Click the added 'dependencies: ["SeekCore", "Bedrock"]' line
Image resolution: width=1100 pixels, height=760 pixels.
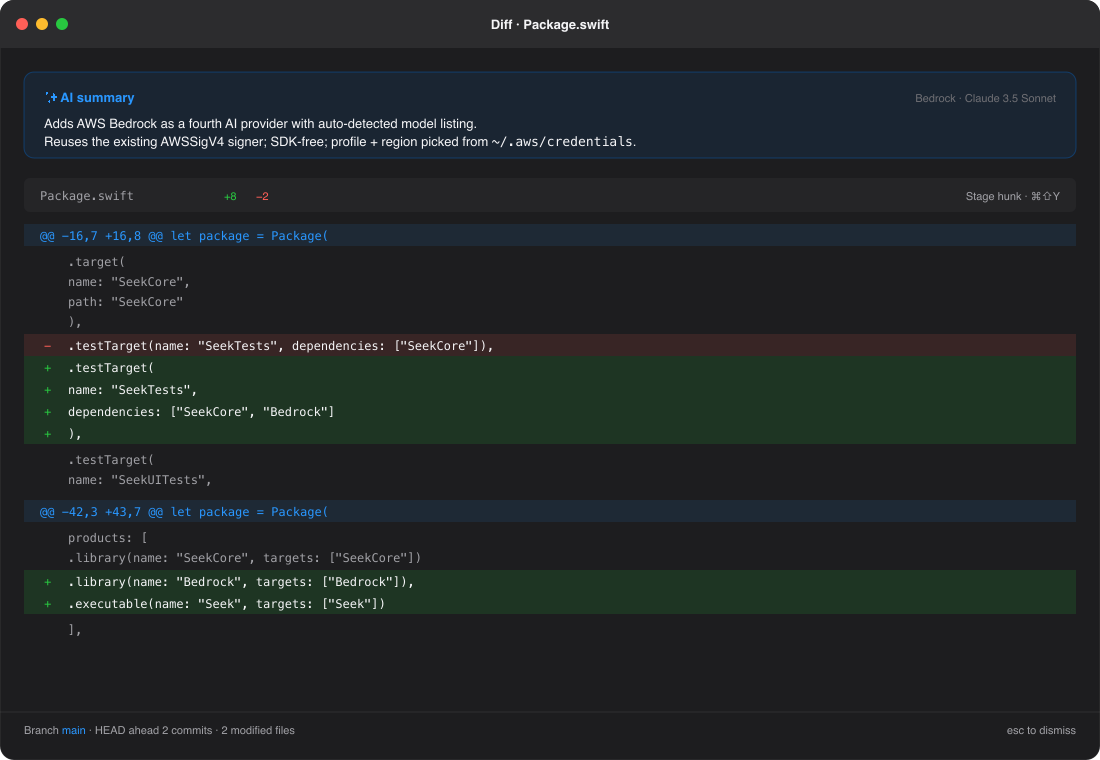pyautogui.click(x=550, y=411)
